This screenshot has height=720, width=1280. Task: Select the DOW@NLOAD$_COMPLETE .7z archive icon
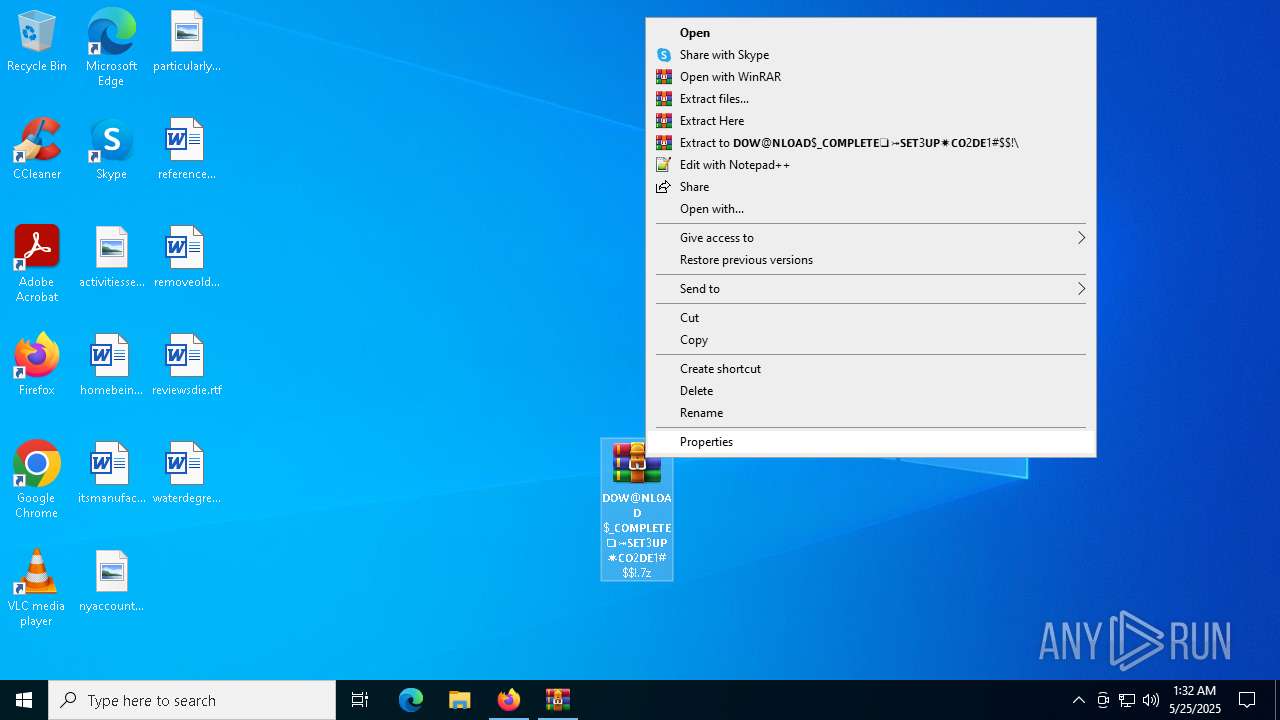click(x=637, y=510)
